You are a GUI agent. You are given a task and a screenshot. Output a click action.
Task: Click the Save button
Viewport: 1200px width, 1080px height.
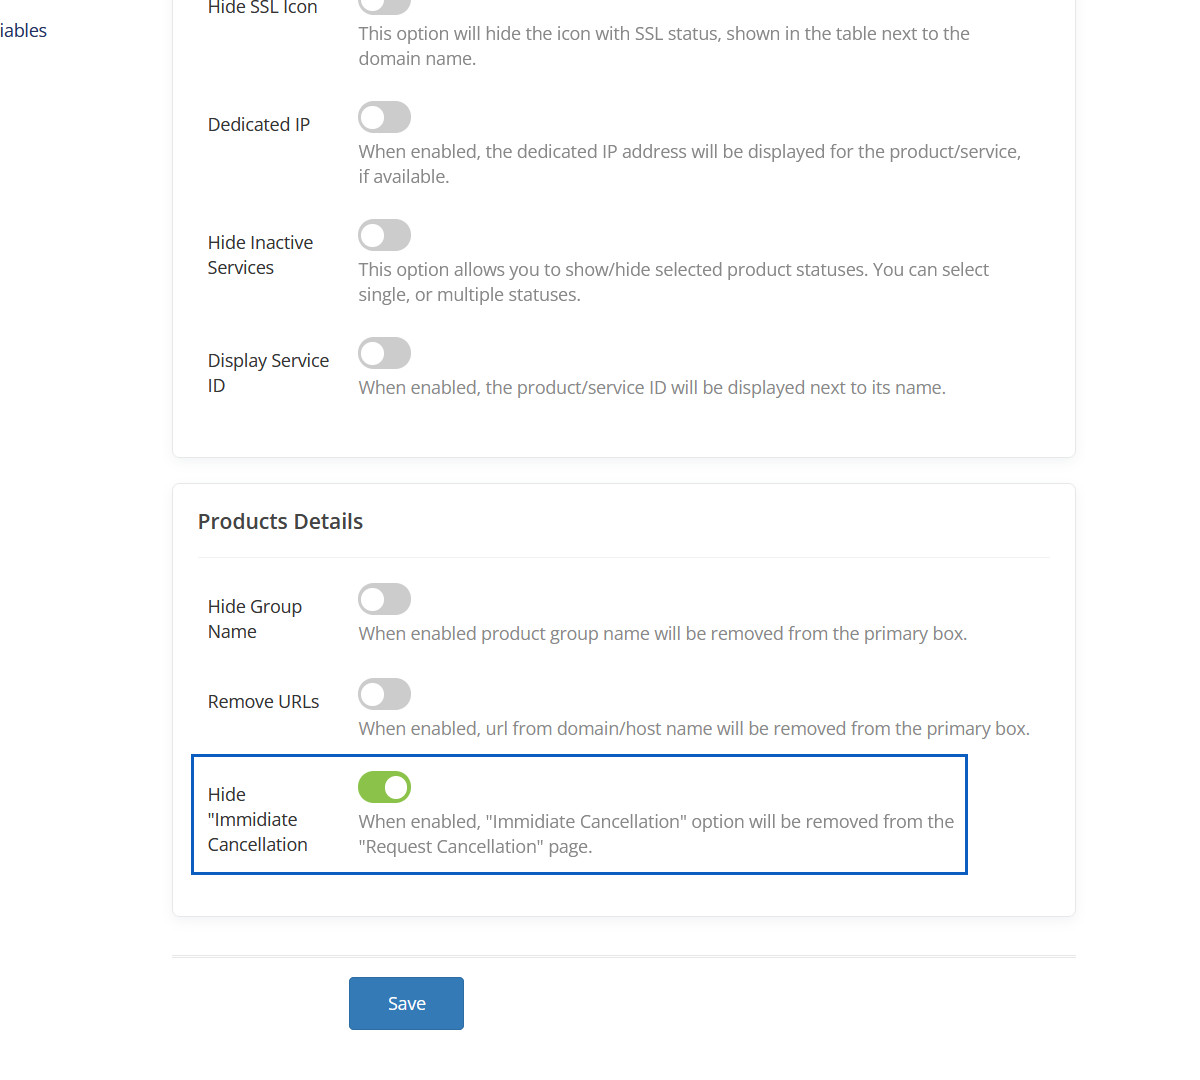406,1003
